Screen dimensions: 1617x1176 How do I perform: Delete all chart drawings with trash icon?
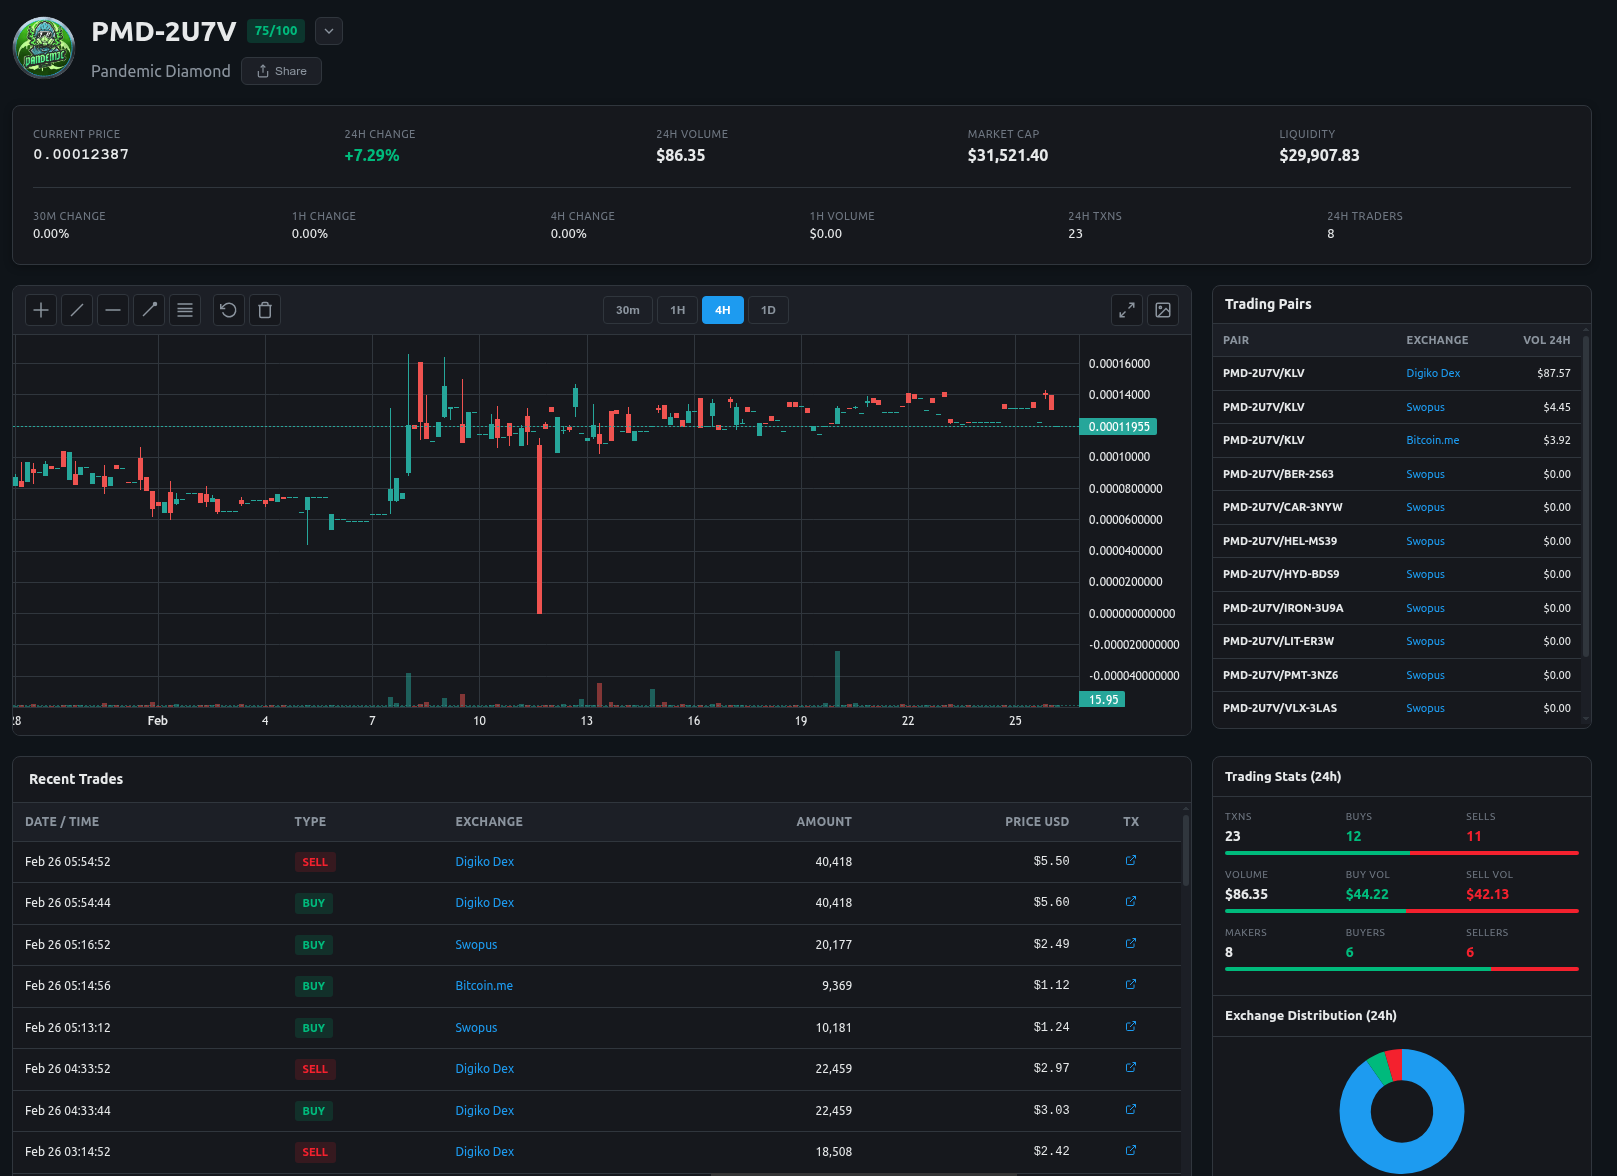tap(264, 310)
